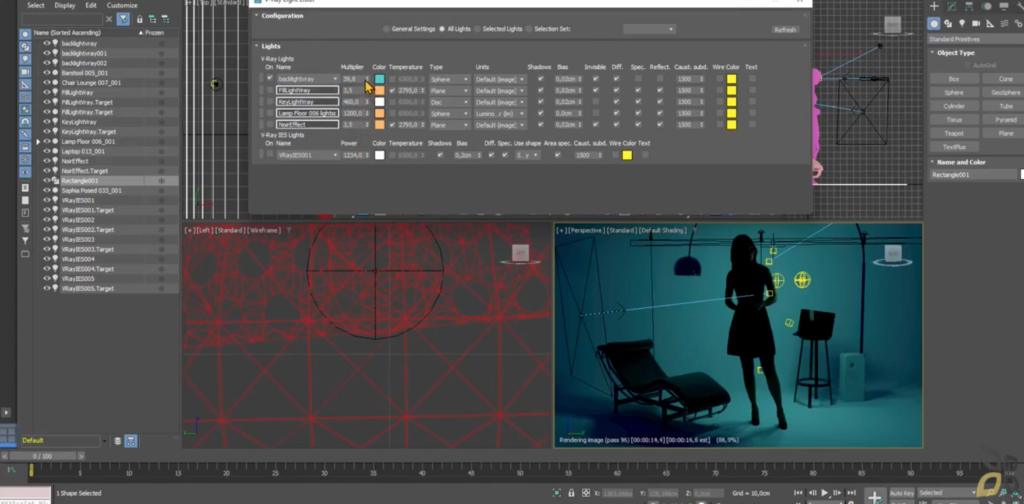The image size is (1024, 504).
Task: Uncheck the On checkbox for backlightvray
Action: (x=270, y=78)
